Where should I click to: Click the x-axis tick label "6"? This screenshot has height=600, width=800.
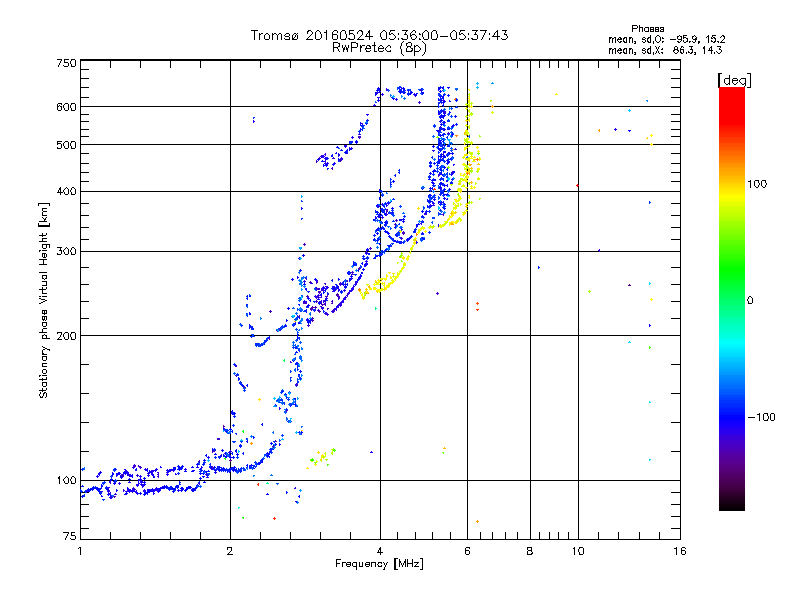click(467, 551)
